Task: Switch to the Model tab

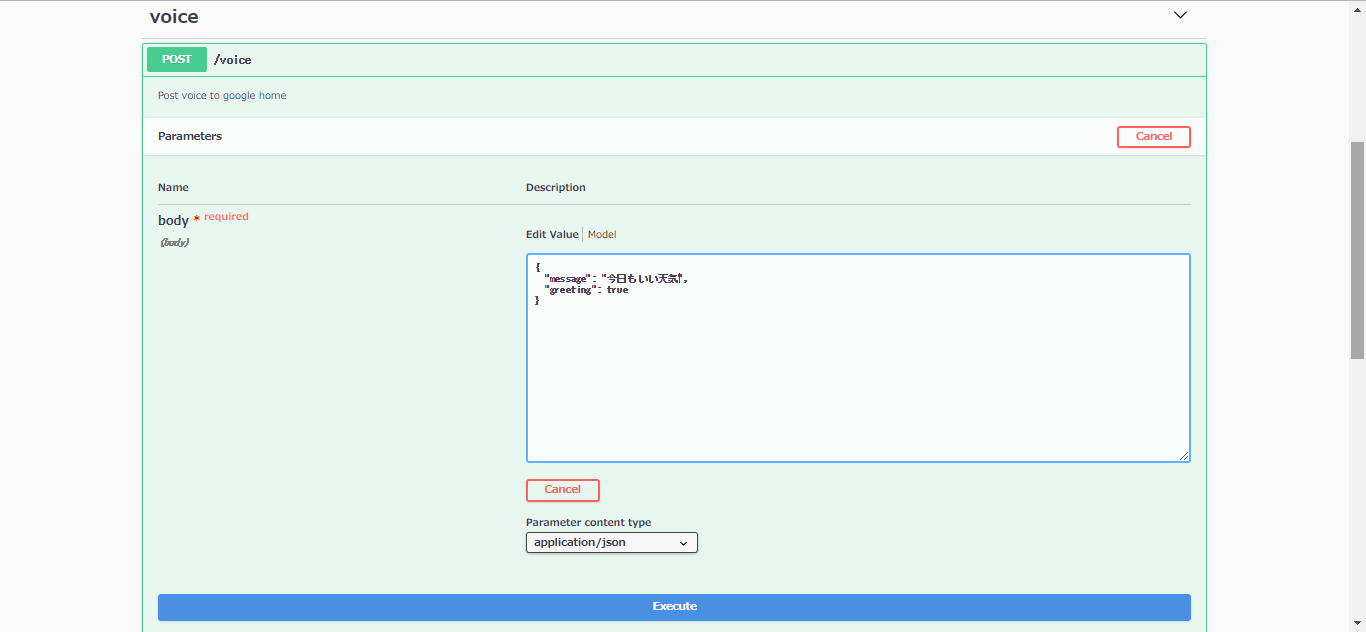Action: pos(602,234)
